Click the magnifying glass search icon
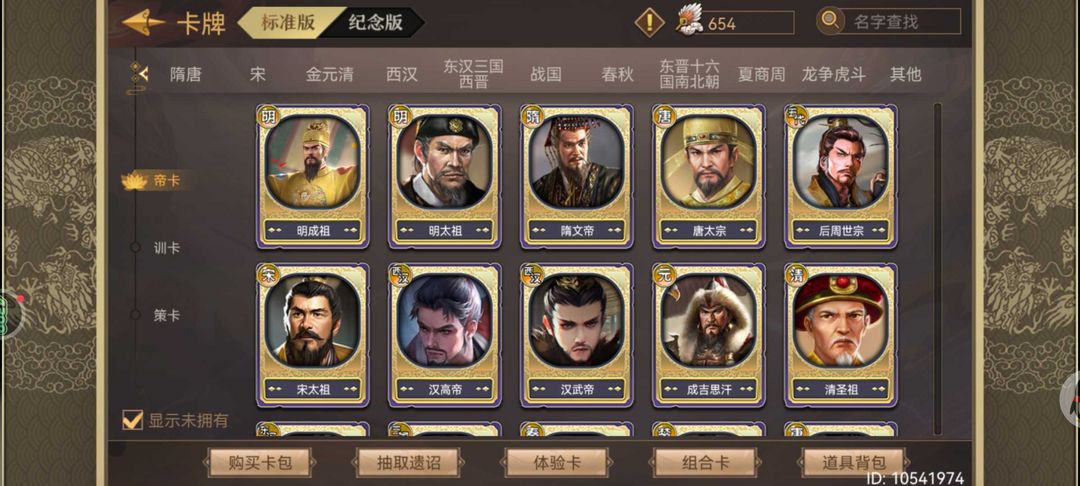Screen dimensions: 1080x486 [x=831, y=21]
